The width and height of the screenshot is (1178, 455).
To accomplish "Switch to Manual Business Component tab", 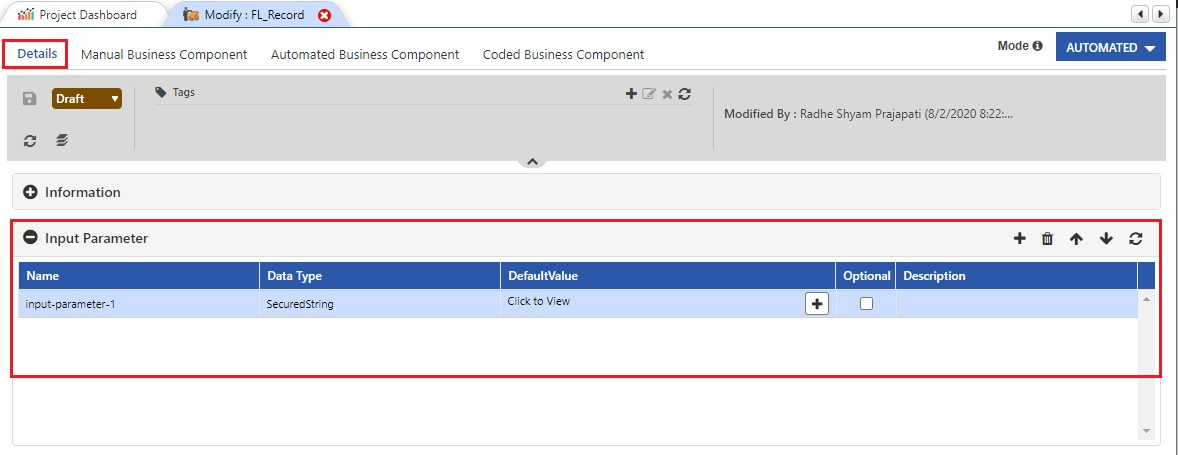I will [x=164, y=55].
